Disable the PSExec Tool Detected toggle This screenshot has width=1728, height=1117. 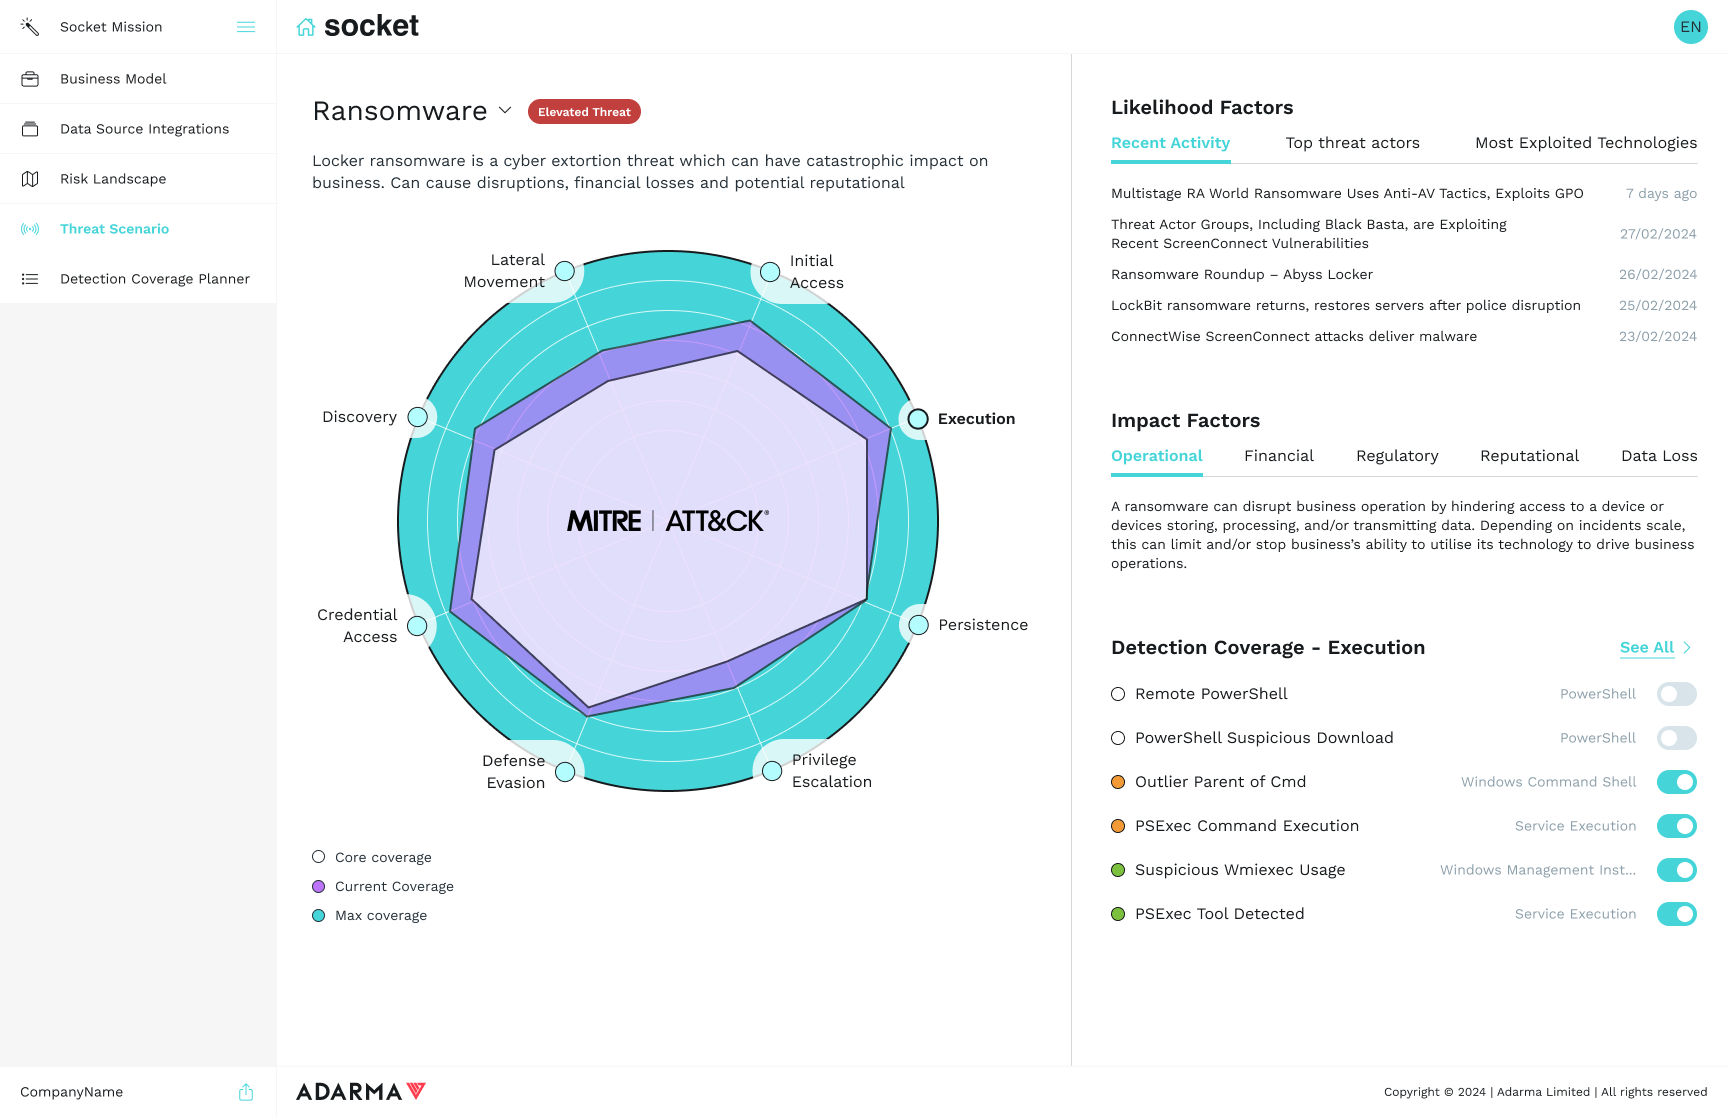point(1676,914)
